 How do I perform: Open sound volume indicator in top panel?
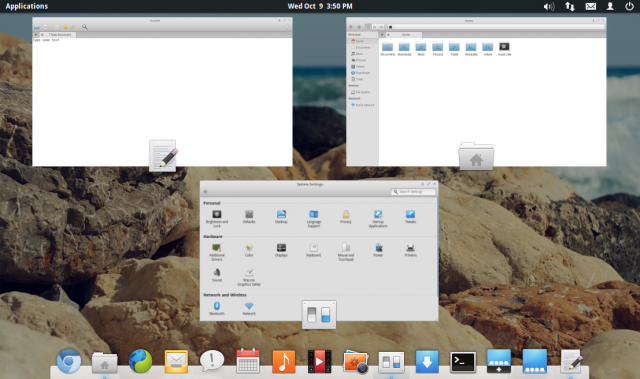coord(549,6)
